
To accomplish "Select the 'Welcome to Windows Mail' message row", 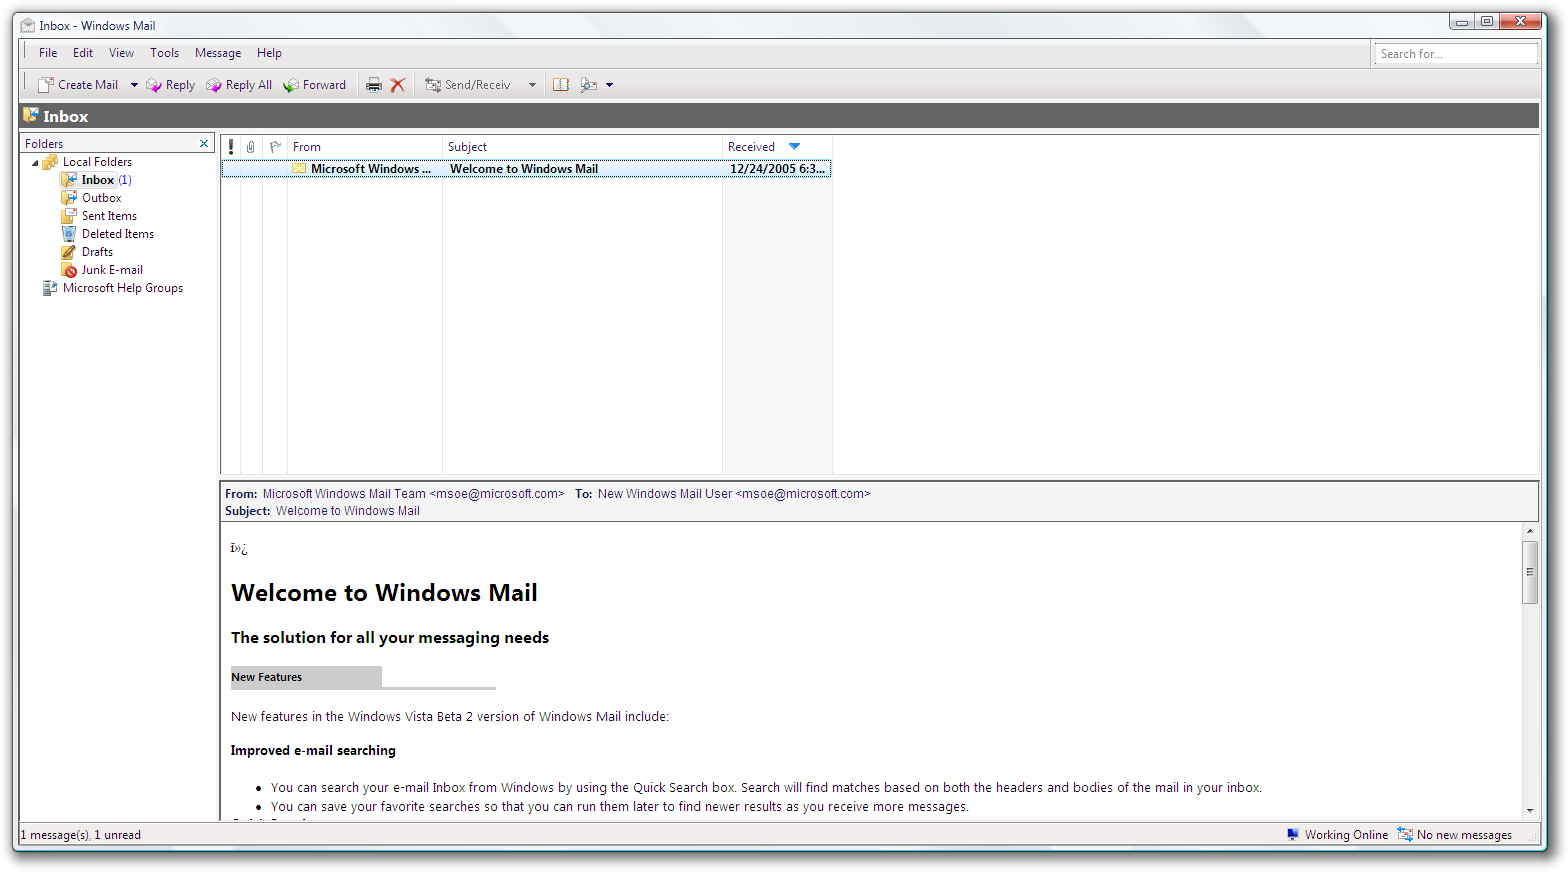I will coord(526,169).
